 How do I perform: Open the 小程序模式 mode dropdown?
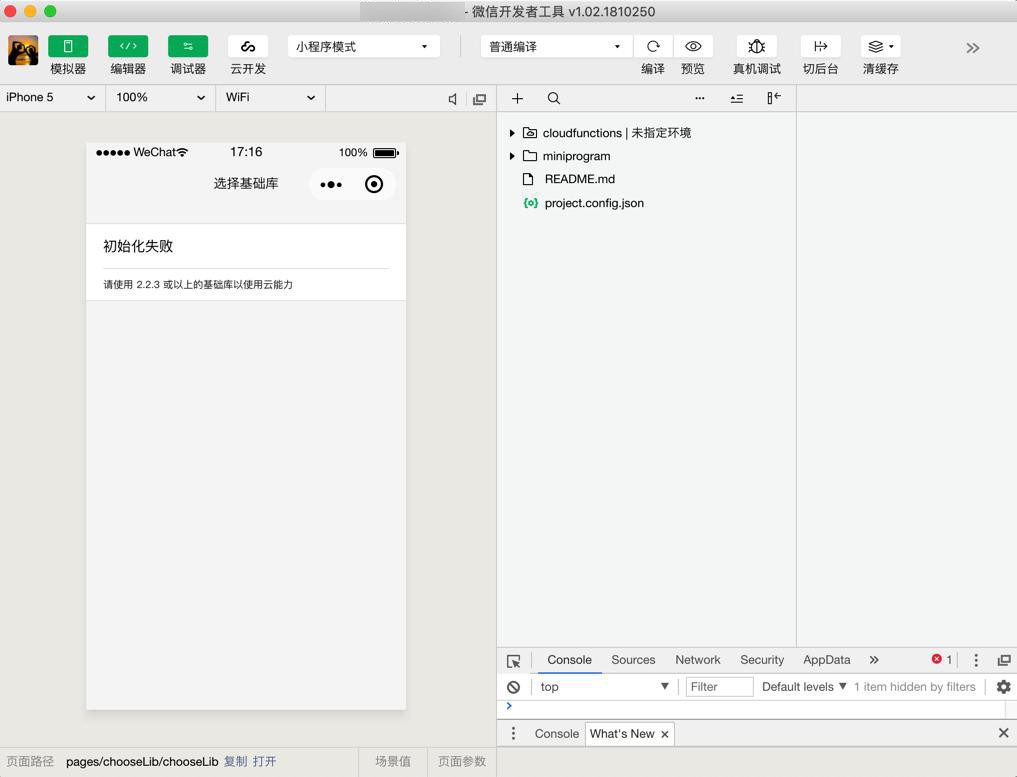[x=363, y=47]
